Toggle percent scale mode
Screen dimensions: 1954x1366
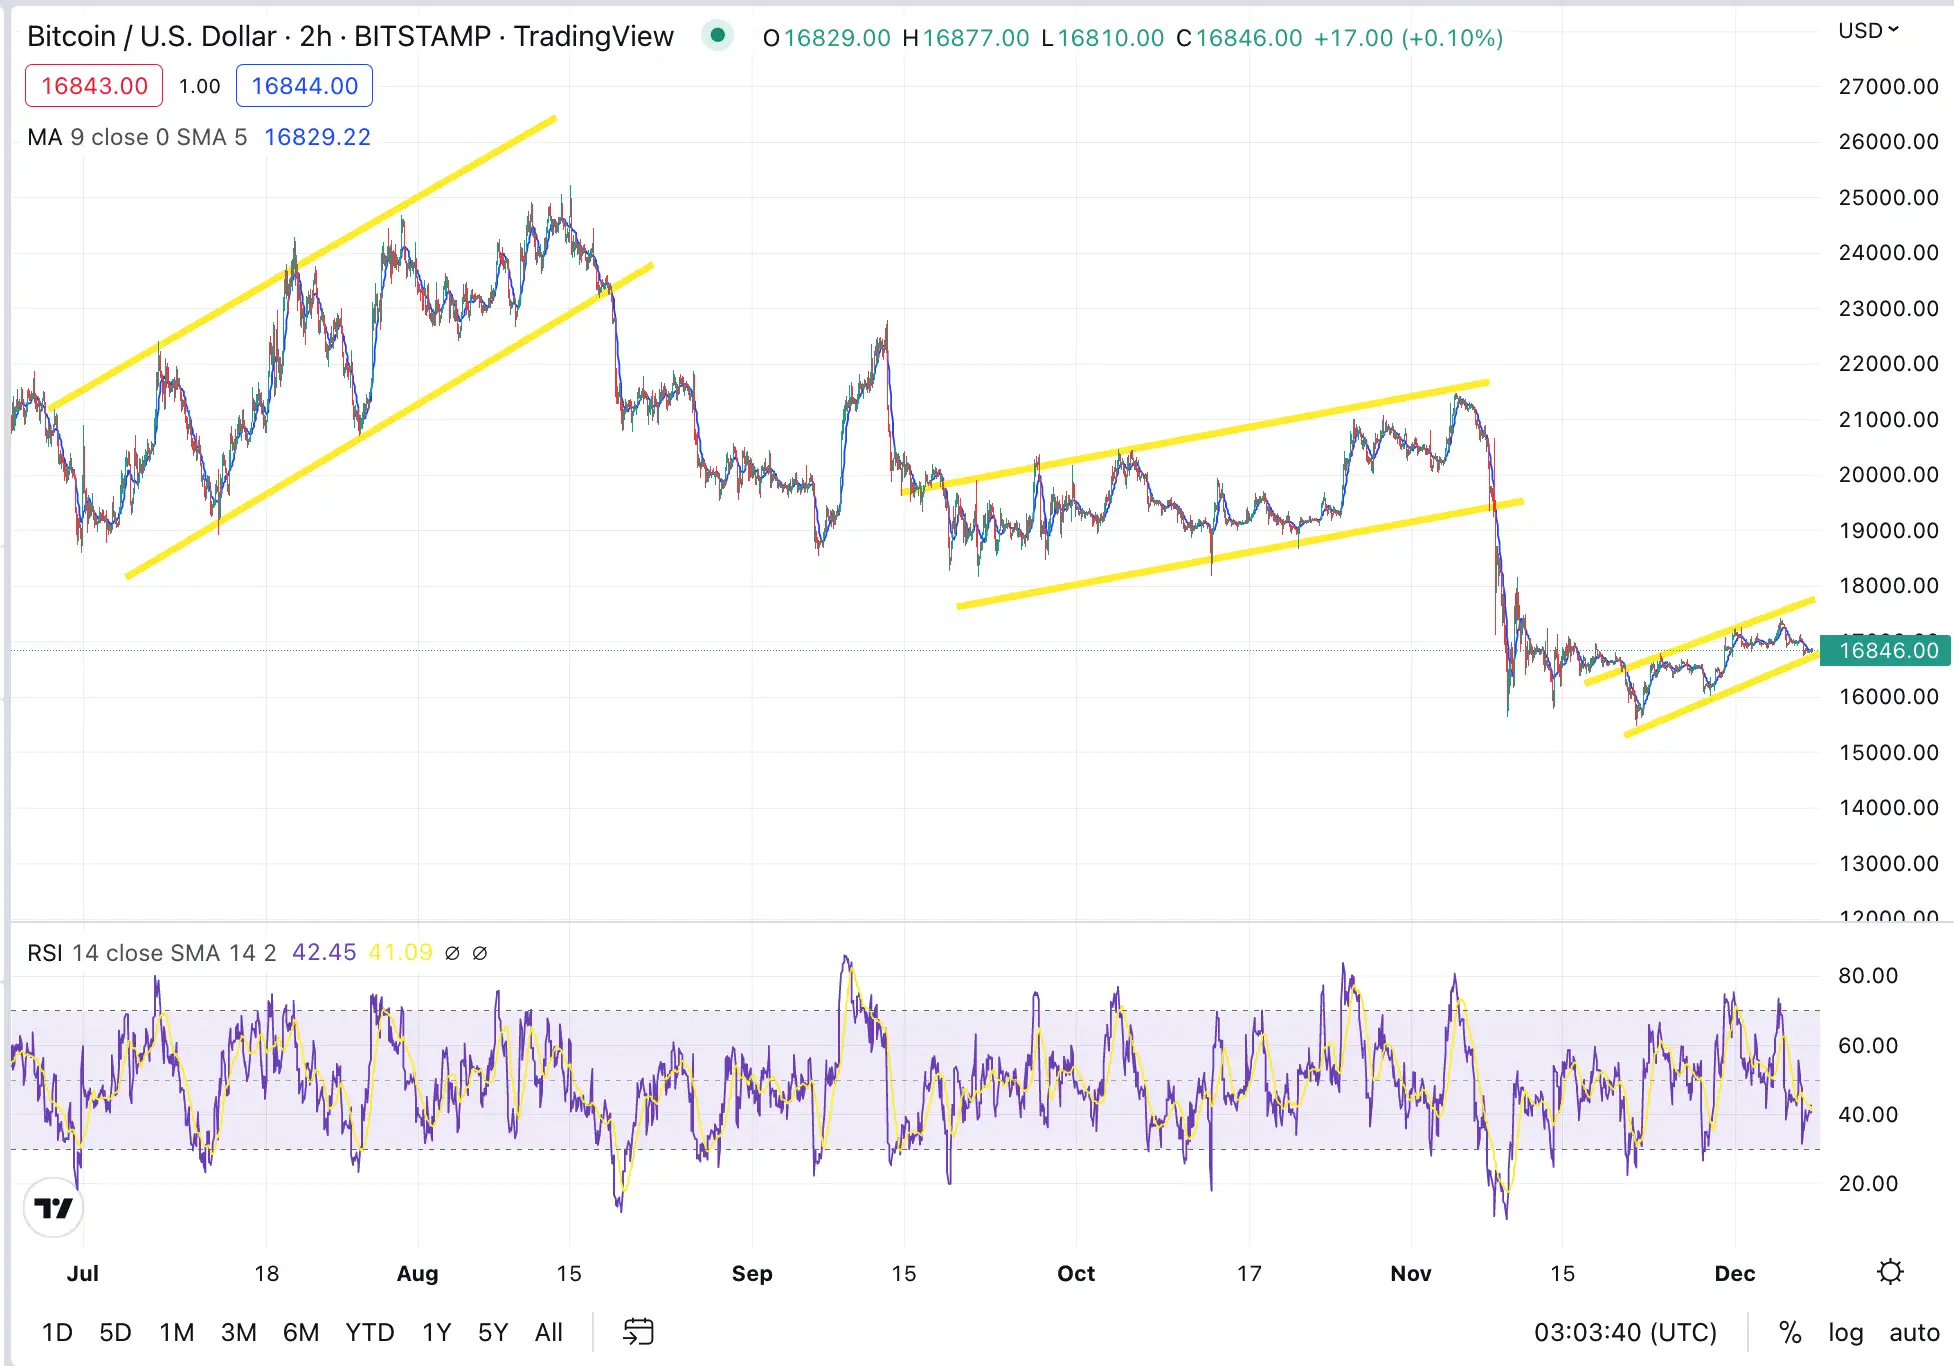[1789, 1332]
